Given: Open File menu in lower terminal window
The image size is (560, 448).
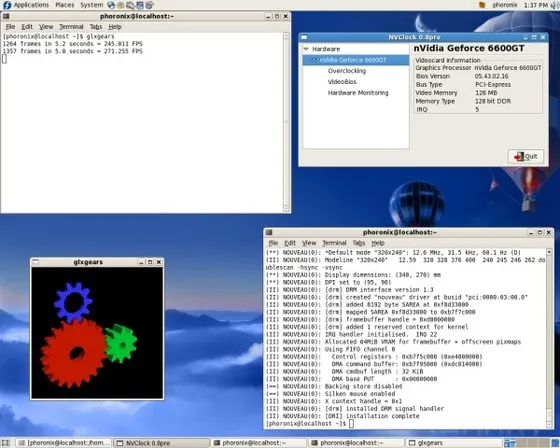Looking at the screenshot, I should coord(273,243).
